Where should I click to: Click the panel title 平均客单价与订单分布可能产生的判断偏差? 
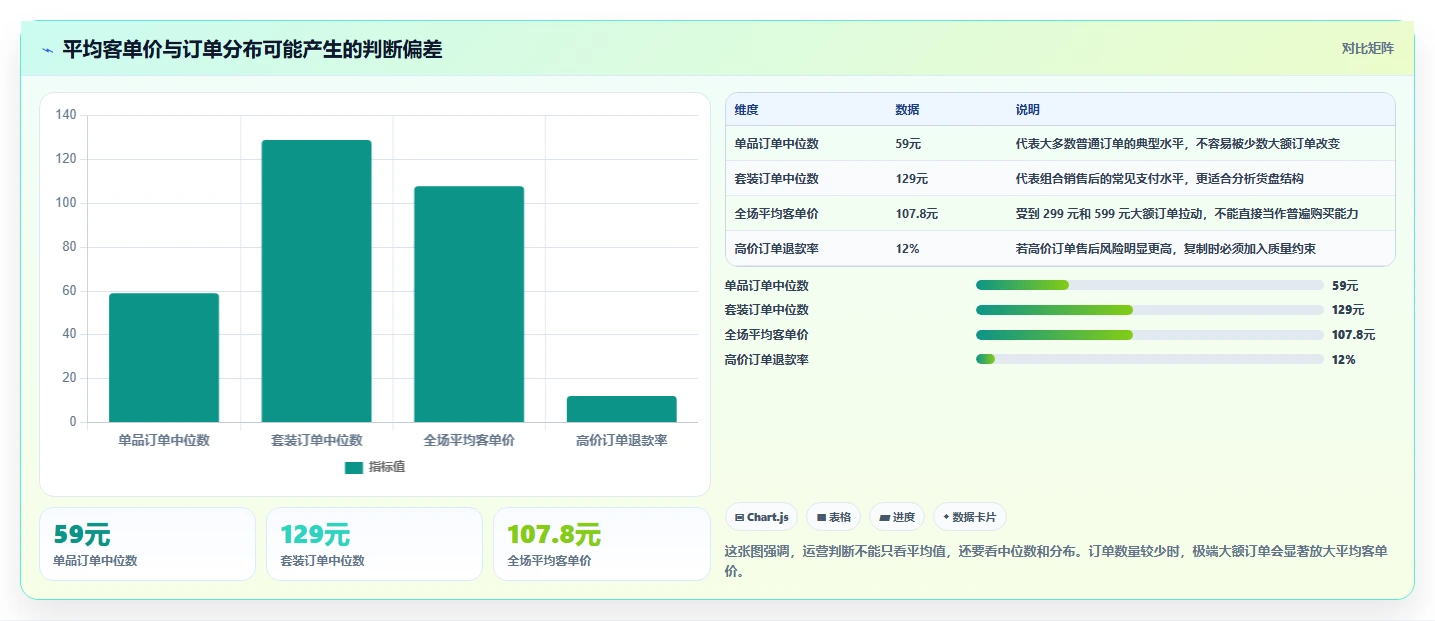pyautogui.click(x=252, y=49)
